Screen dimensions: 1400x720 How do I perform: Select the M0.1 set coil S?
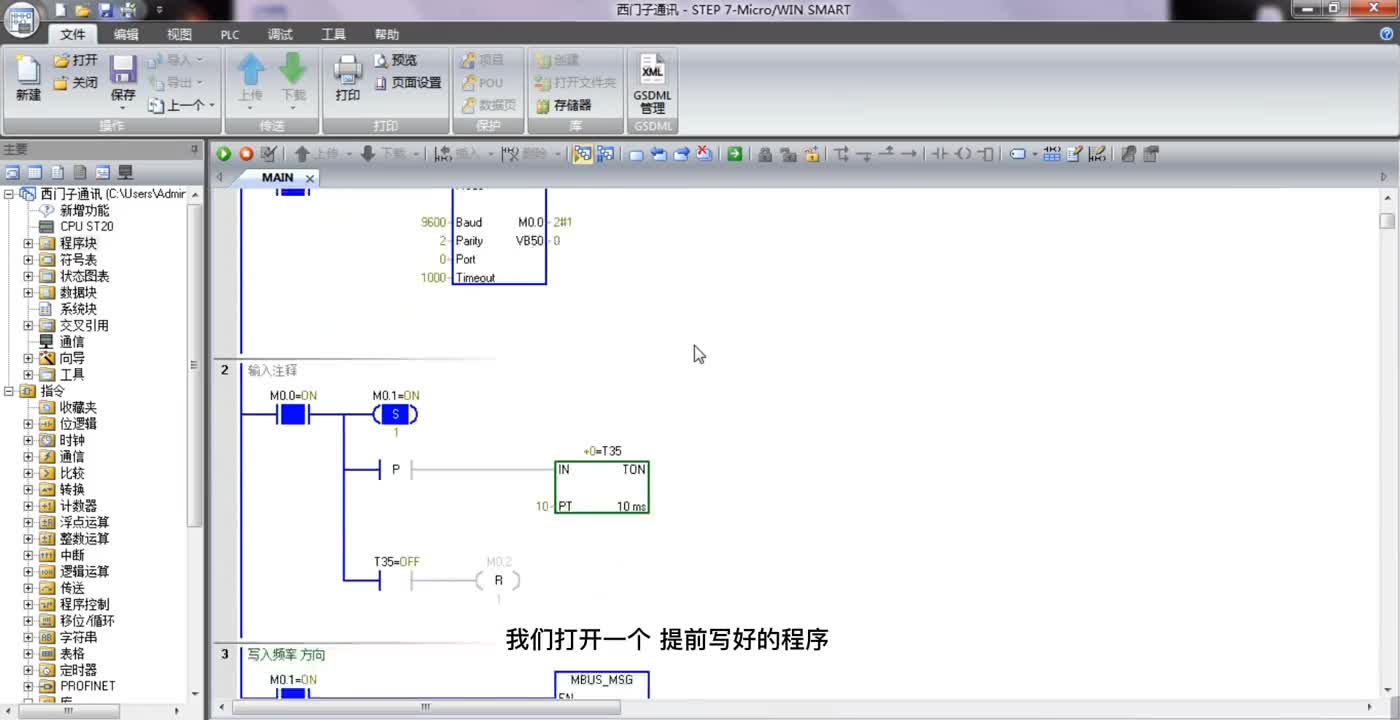pos(395,414)
